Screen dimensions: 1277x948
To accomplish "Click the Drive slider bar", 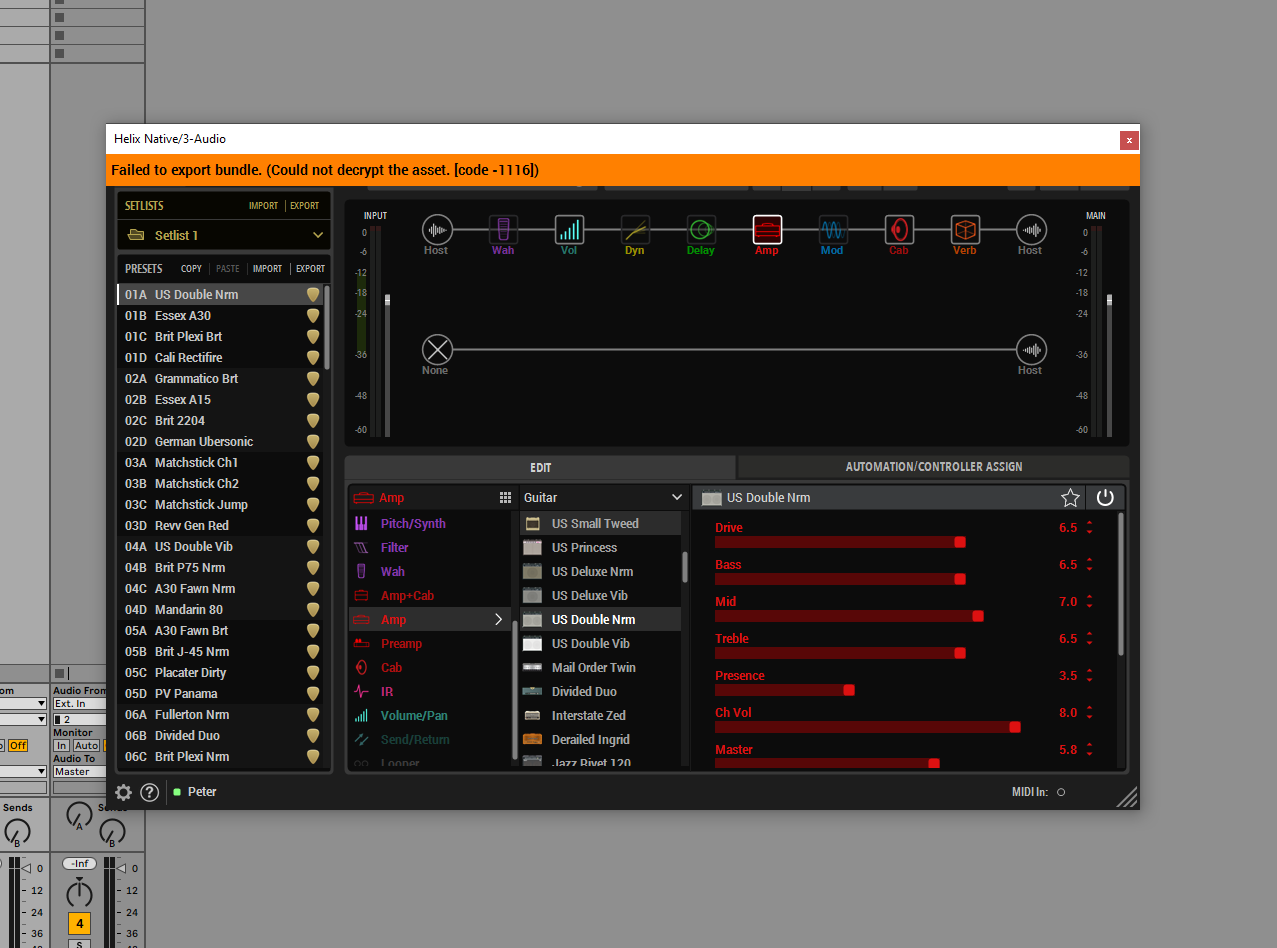I will pyautogui.click(x=838, y=542).
